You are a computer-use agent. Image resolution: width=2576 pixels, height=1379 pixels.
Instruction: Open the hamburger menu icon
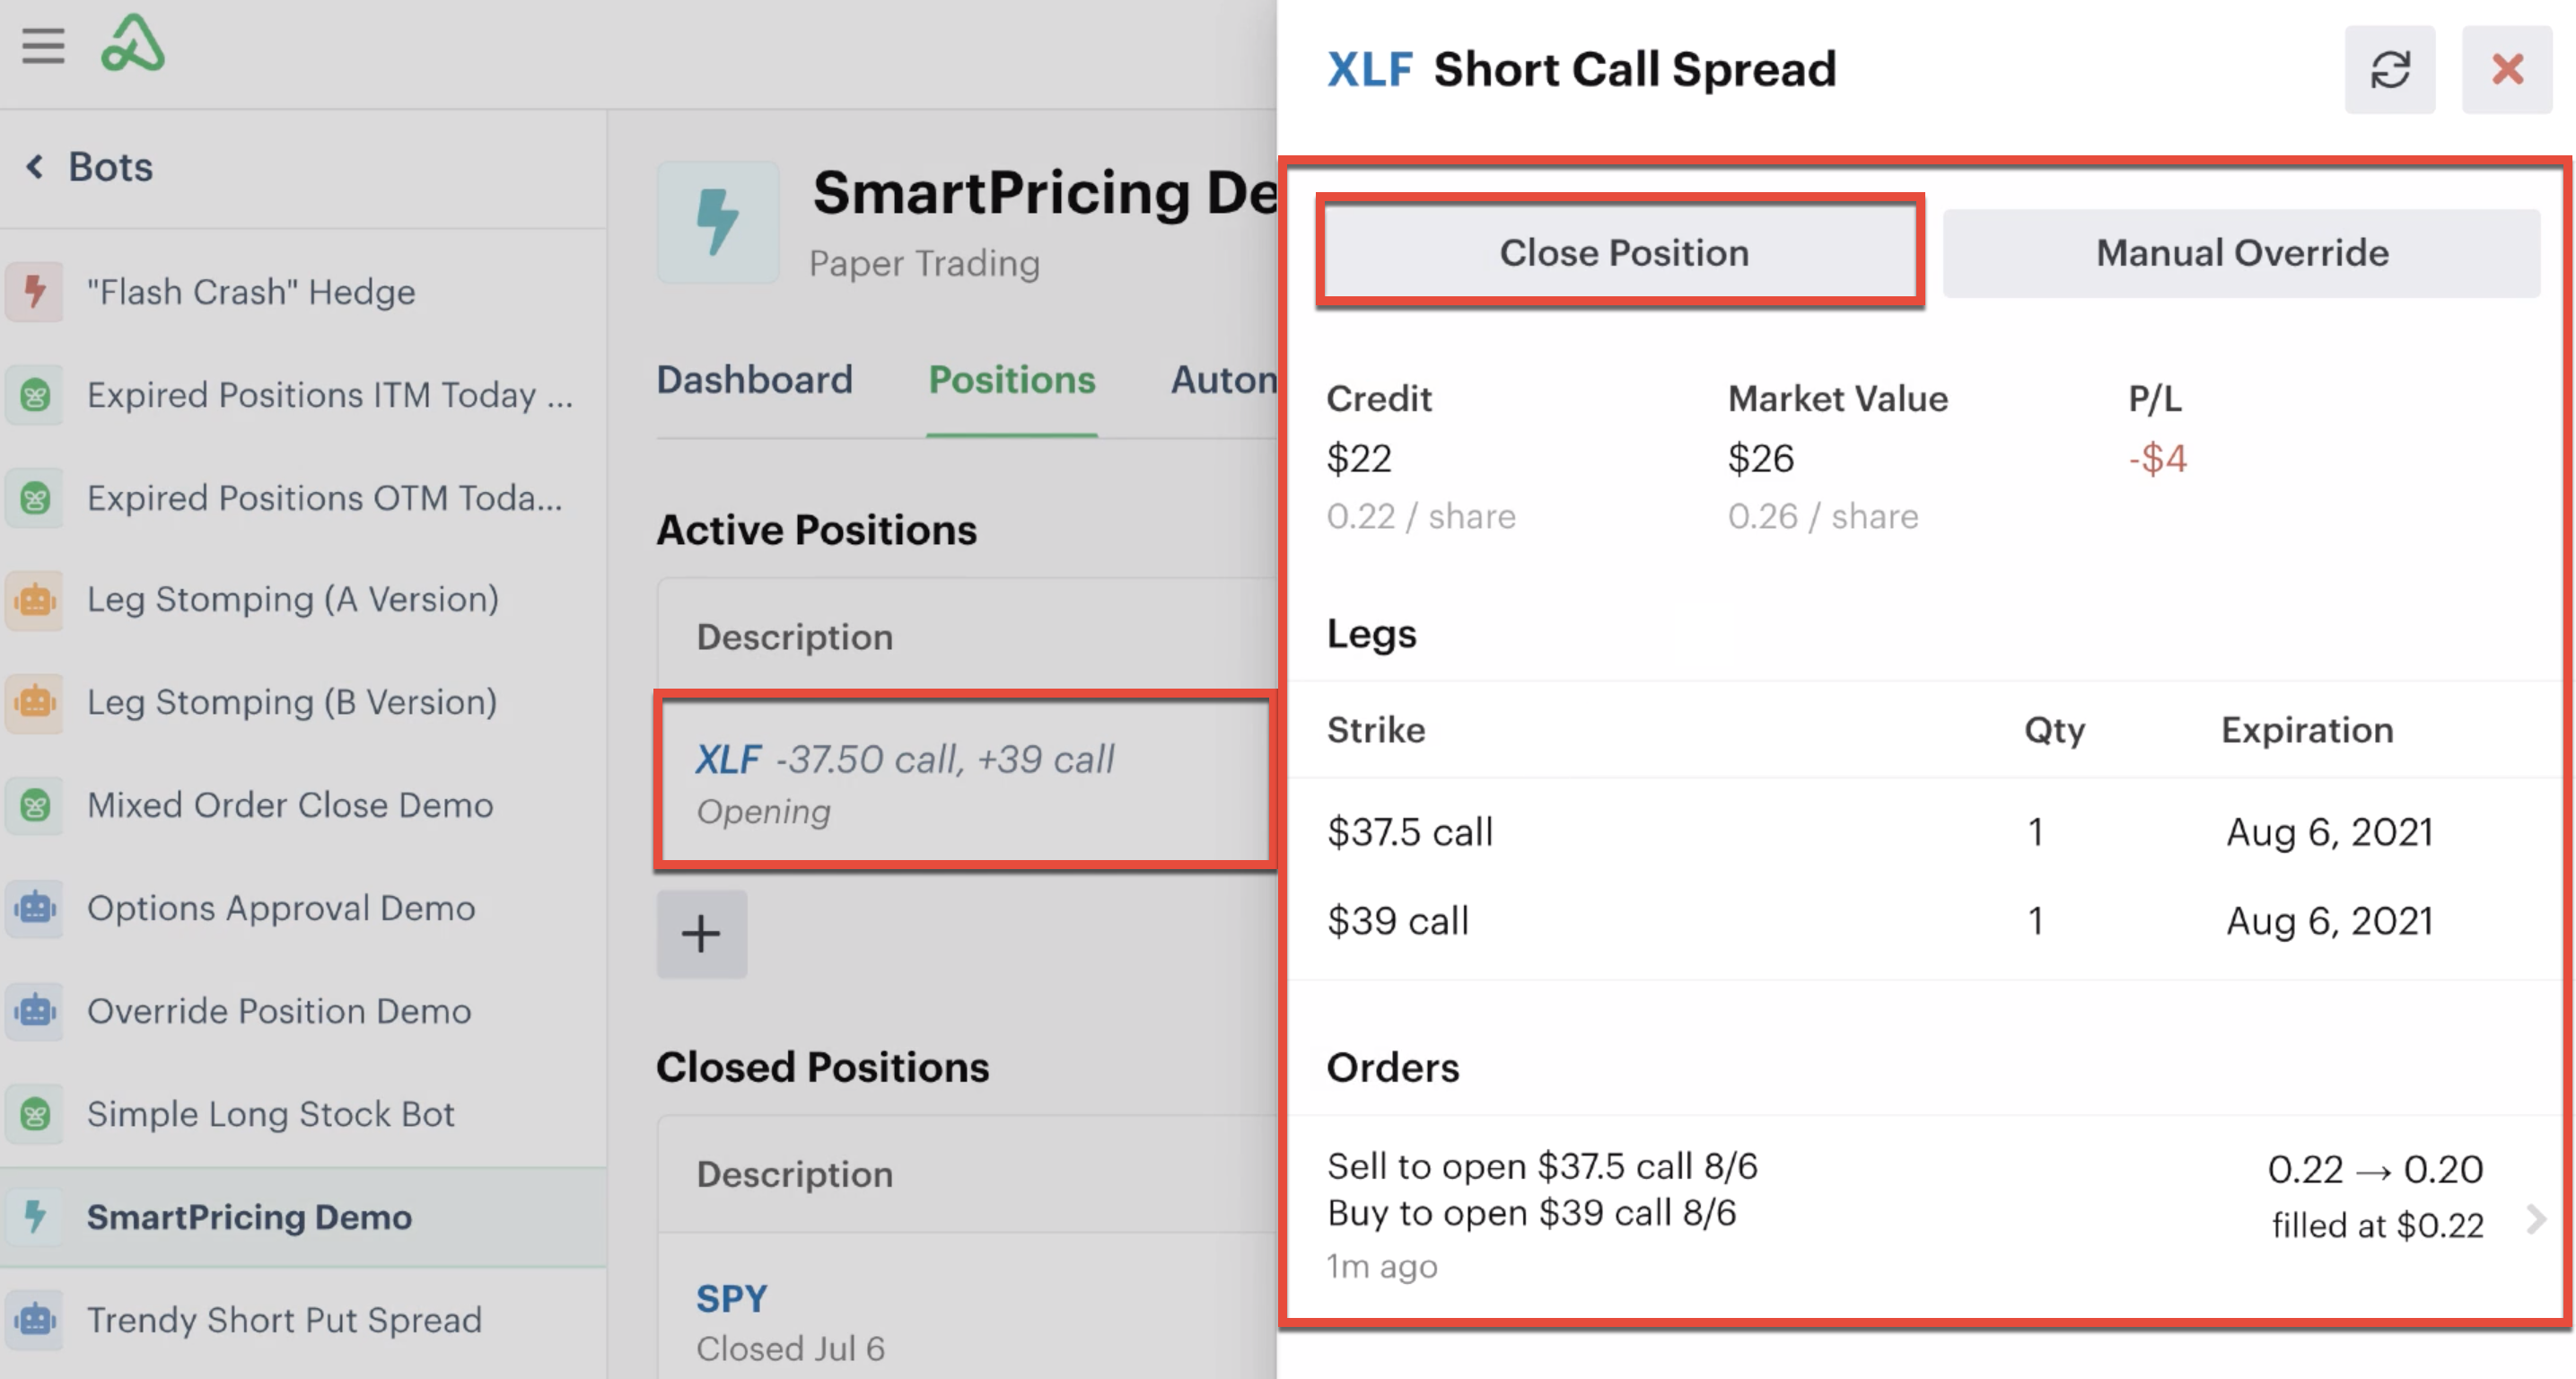43,46
